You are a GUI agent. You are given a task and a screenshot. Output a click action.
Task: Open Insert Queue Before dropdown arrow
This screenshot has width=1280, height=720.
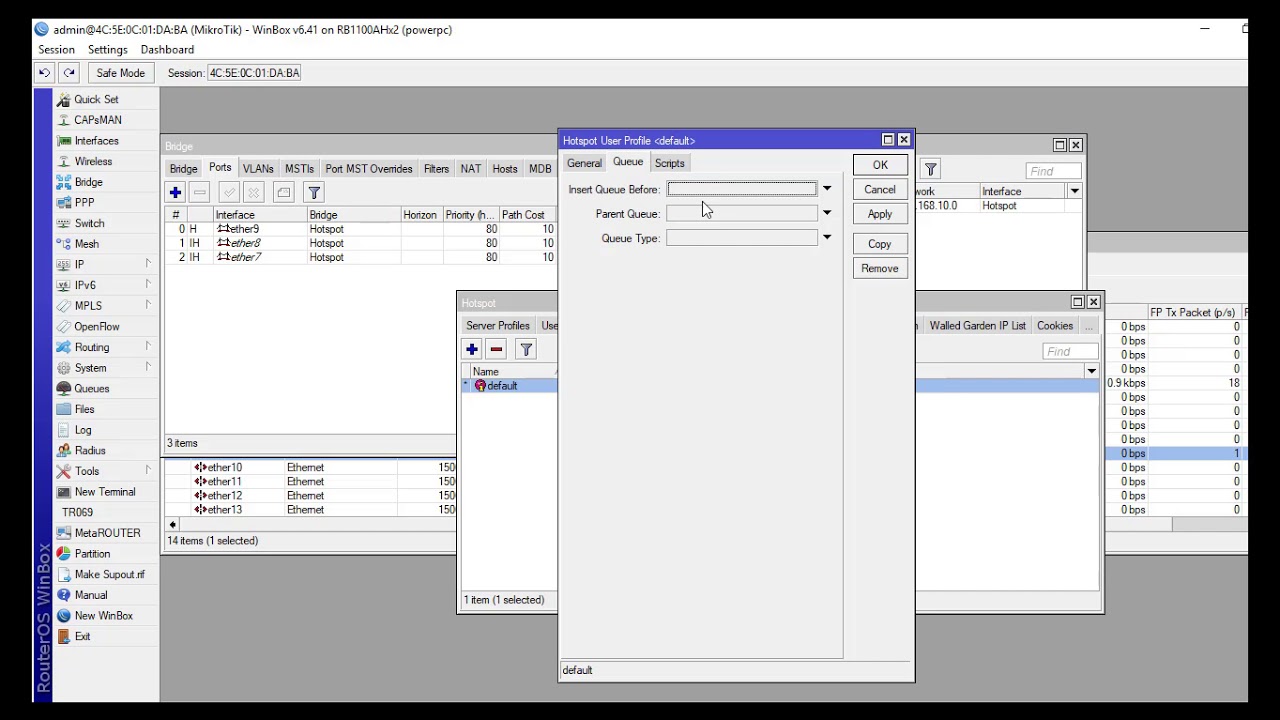click(827, 189)
